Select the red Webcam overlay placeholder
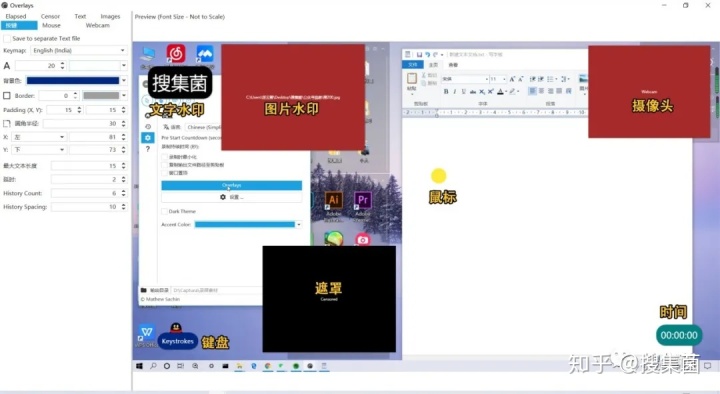The height and width of the screenshot is (394, 720). 649,91
